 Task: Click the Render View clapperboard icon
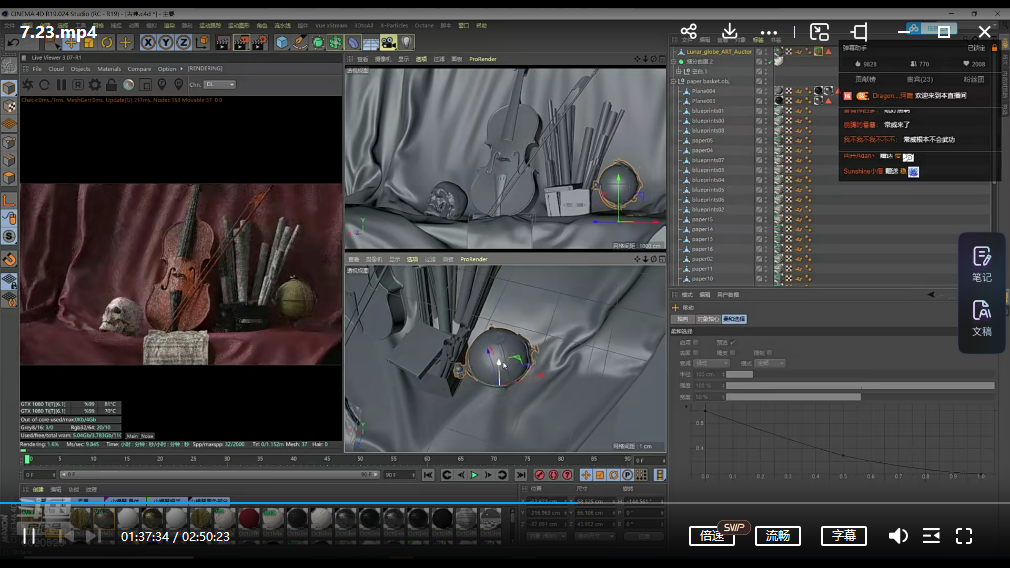tap(222, 43)
